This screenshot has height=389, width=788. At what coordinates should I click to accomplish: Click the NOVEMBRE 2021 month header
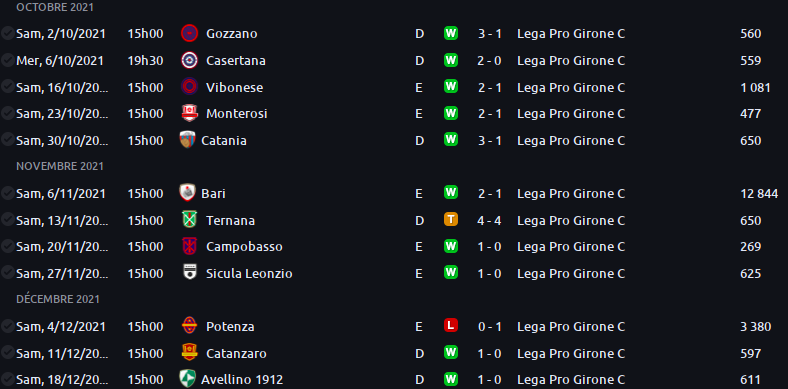click(x=60, y=166)
